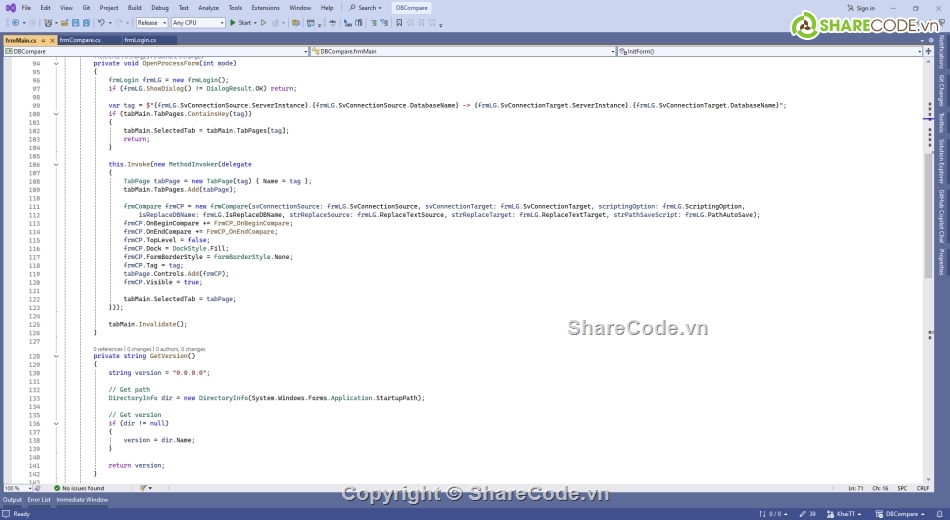Open the Toolbox side panel
950x520 pixels.
pyautogui.click(x=942, y=122)
